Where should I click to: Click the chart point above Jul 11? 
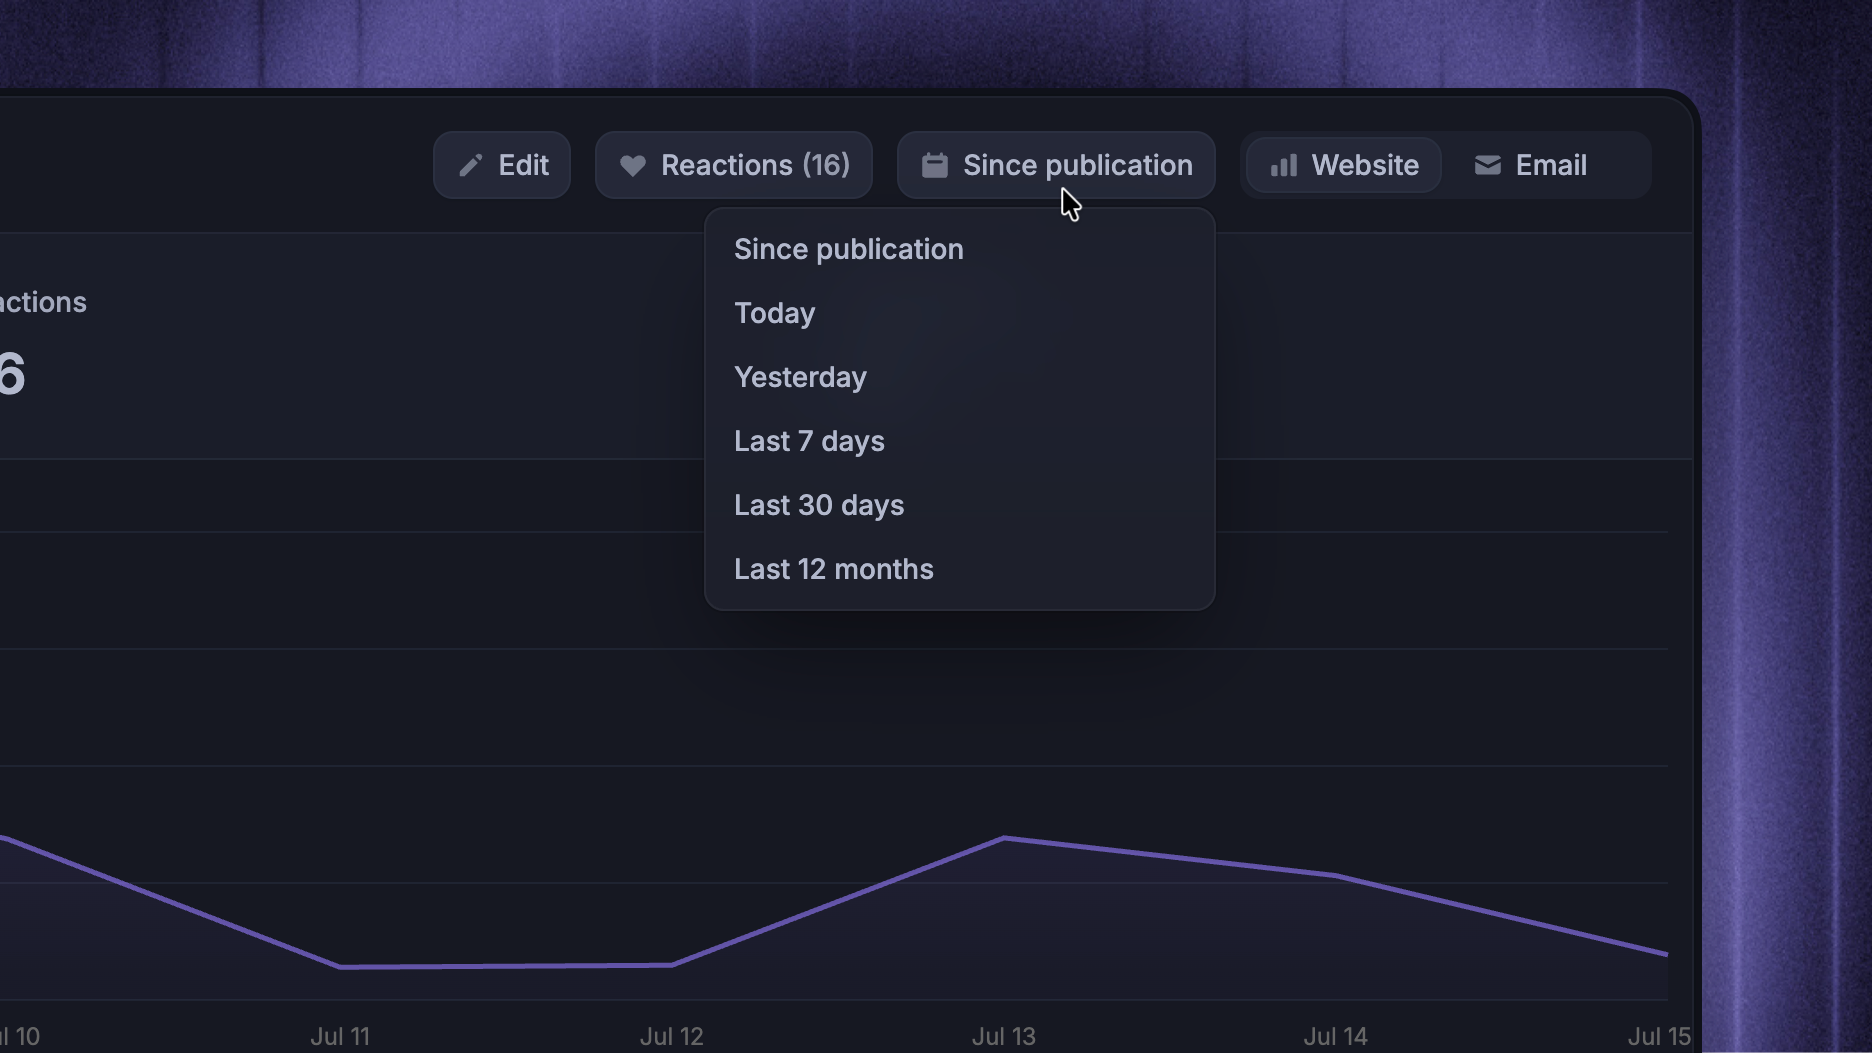[340, 967]
